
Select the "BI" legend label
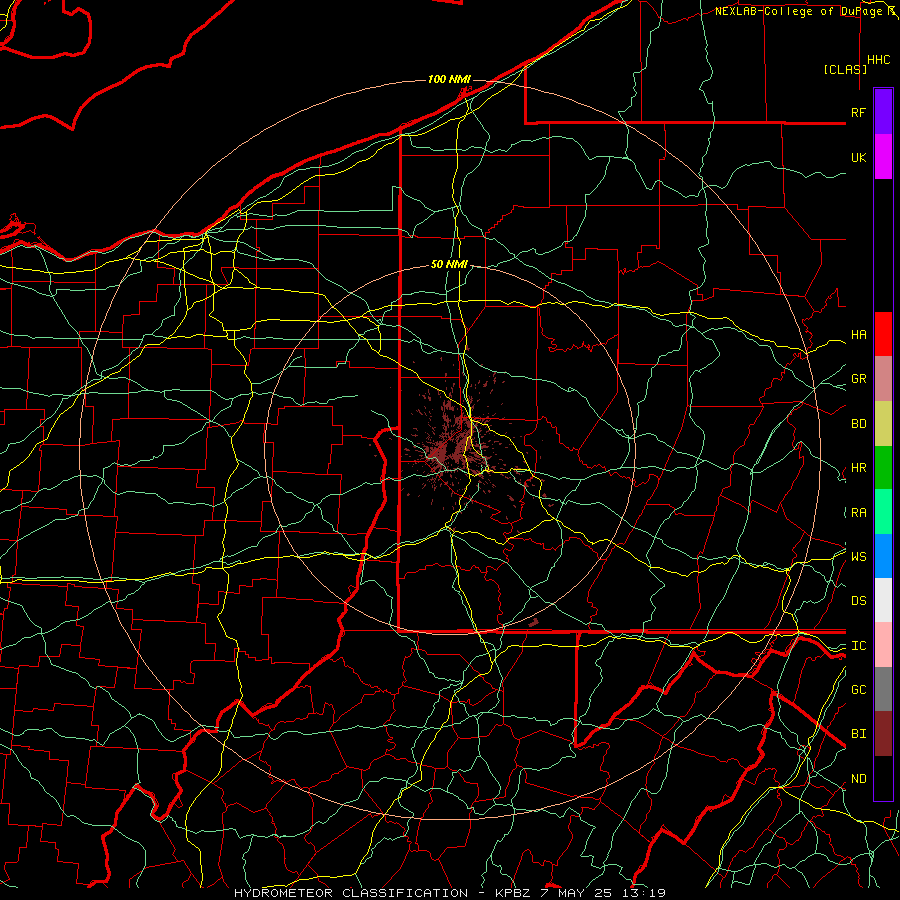coord(858,734)
